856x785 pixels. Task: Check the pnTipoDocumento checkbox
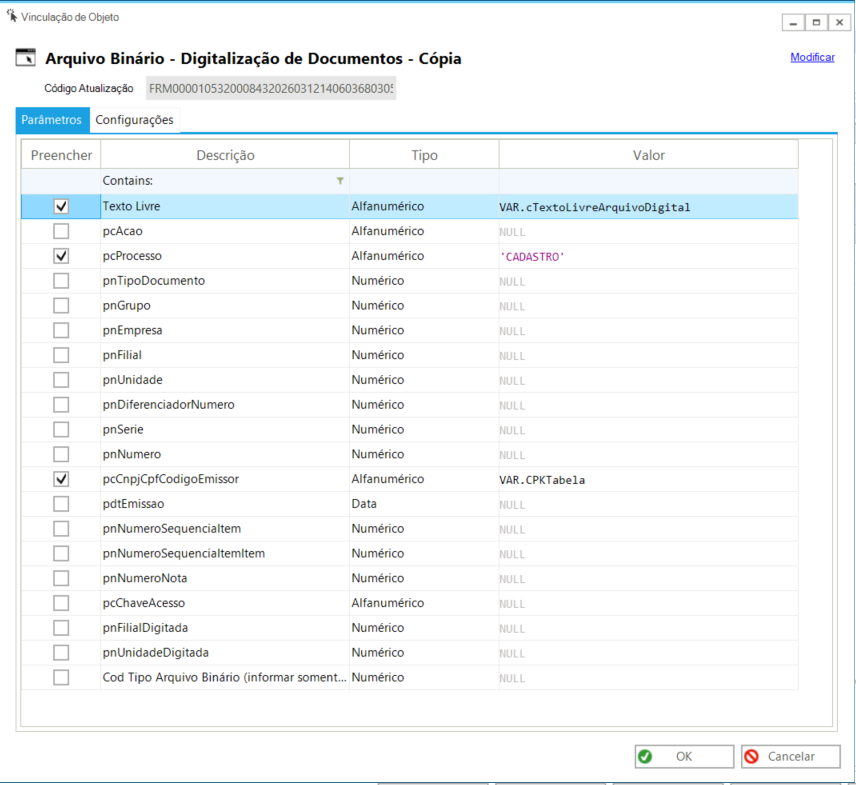point(61,281)
